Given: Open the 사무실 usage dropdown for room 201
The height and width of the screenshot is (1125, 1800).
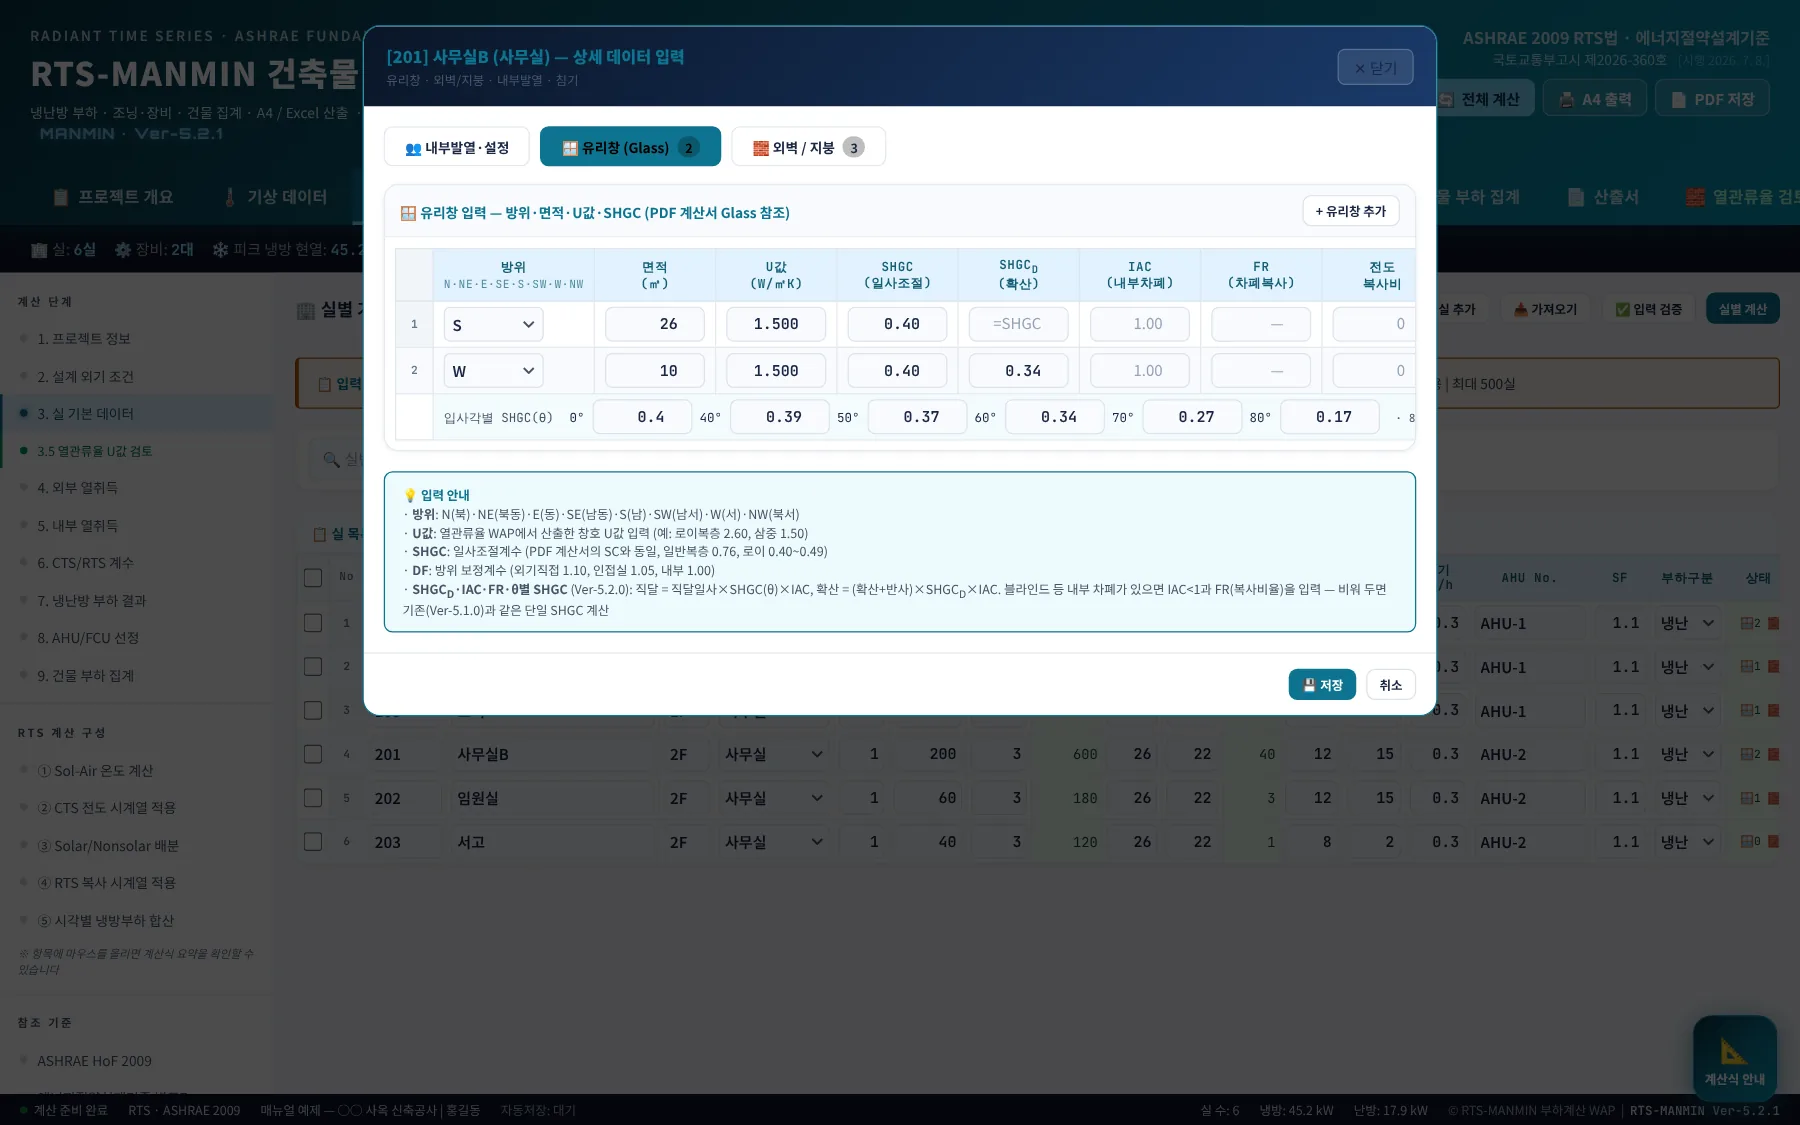Looking at the screenshot, I should point(774,754).
